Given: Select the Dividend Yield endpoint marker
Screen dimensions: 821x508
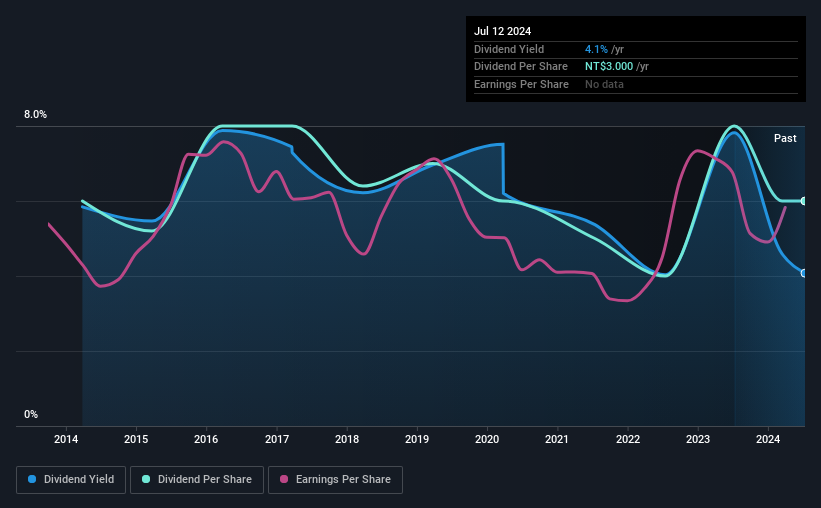Looking at the screenshot, I should coord(804,273).
